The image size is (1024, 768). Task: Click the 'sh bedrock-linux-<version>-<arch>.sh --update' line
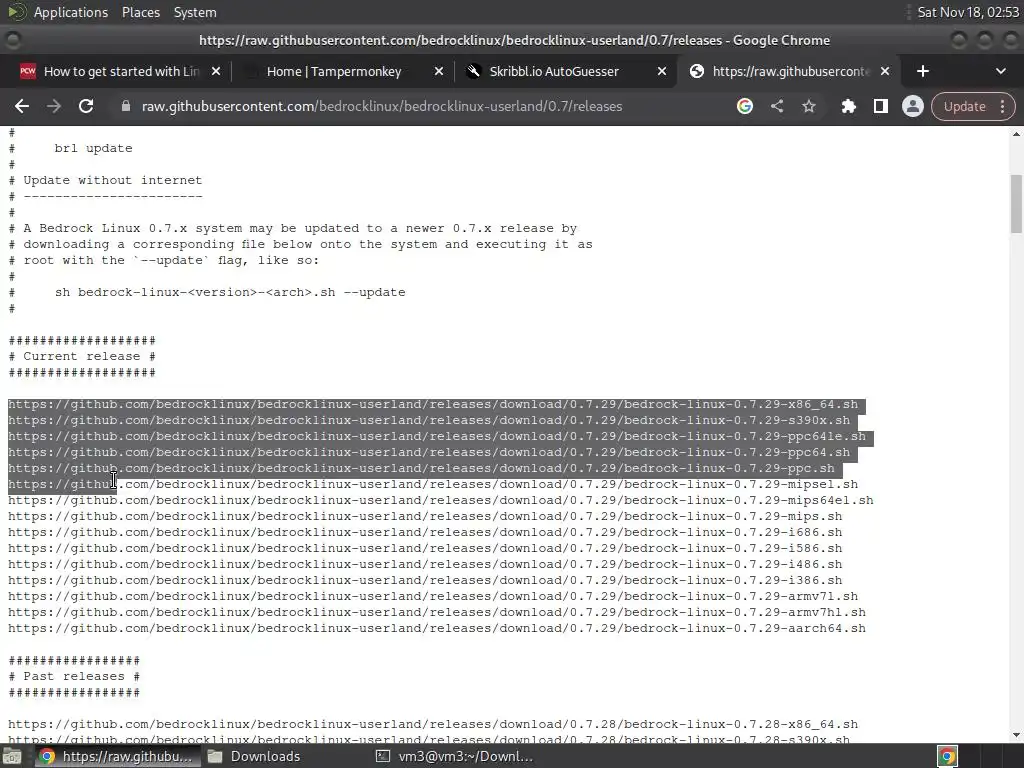pos(230,293)
